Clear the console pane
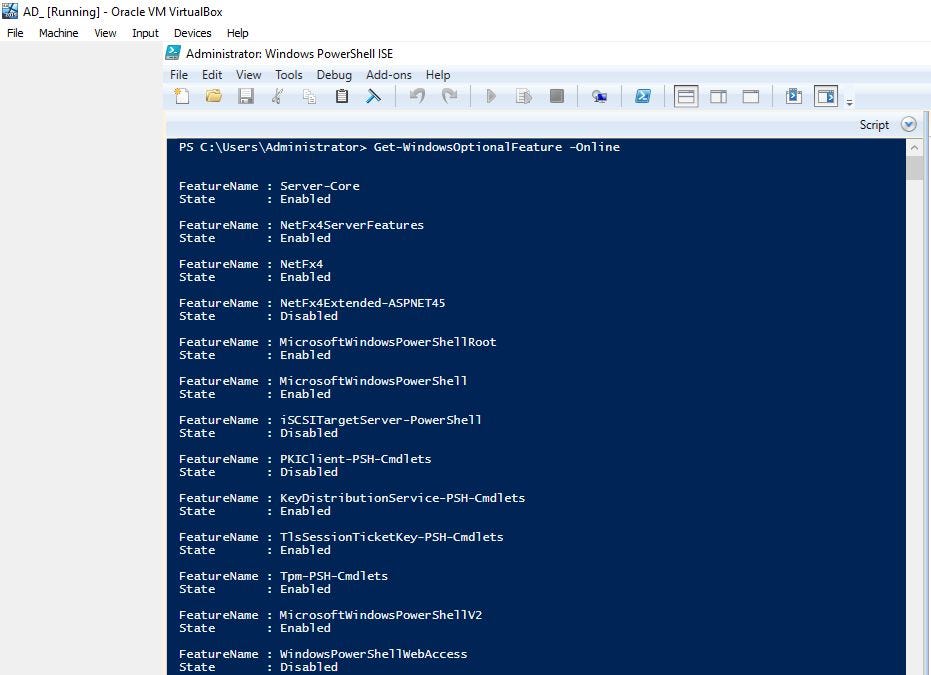Image resolution: width=931 pixels, height=675 pixels. click(x=373, y=96)
